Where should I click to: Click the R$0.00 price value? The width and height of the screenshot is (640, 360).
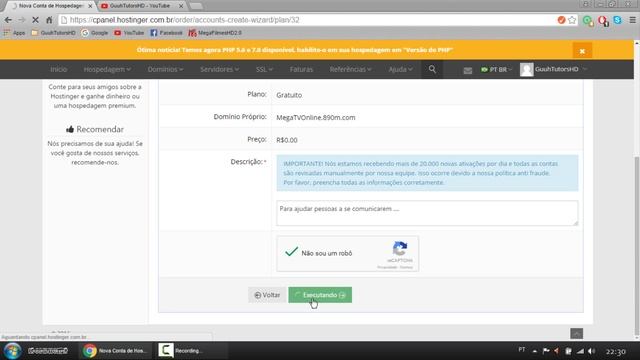(287, 140)
